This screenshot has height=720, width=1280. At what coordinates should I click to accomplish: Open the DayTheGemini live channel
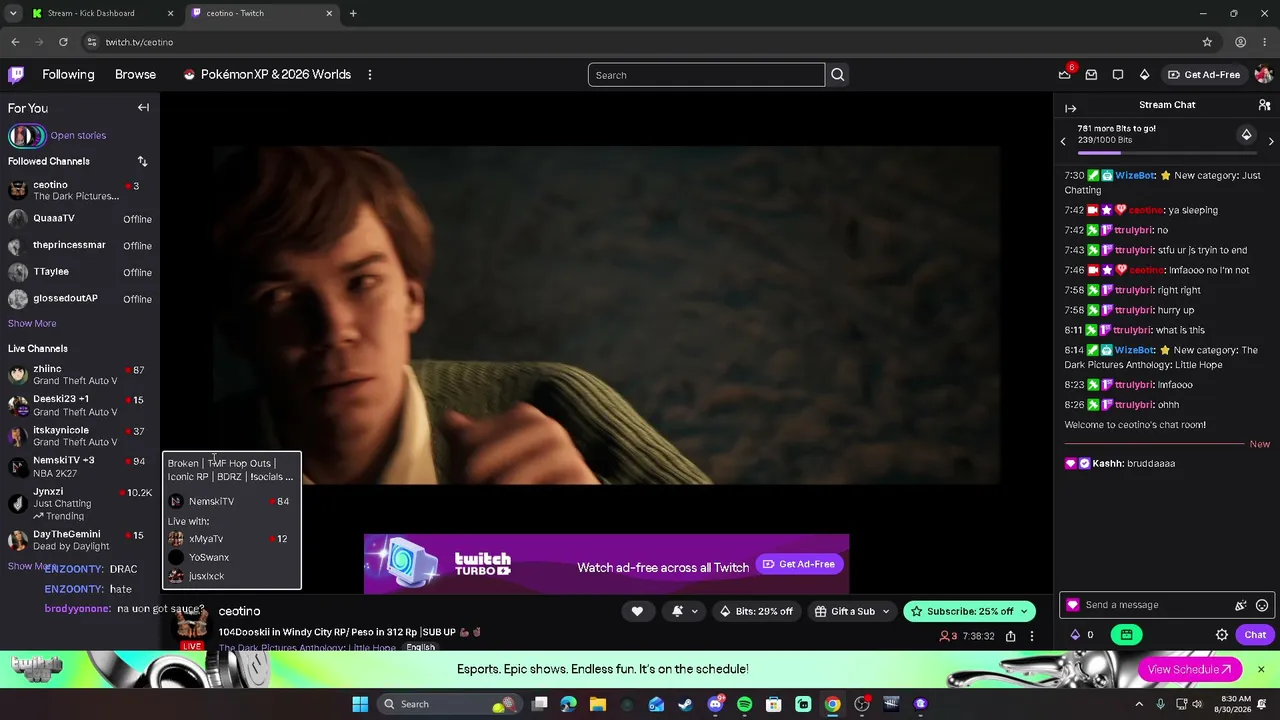tap(80, 540)
